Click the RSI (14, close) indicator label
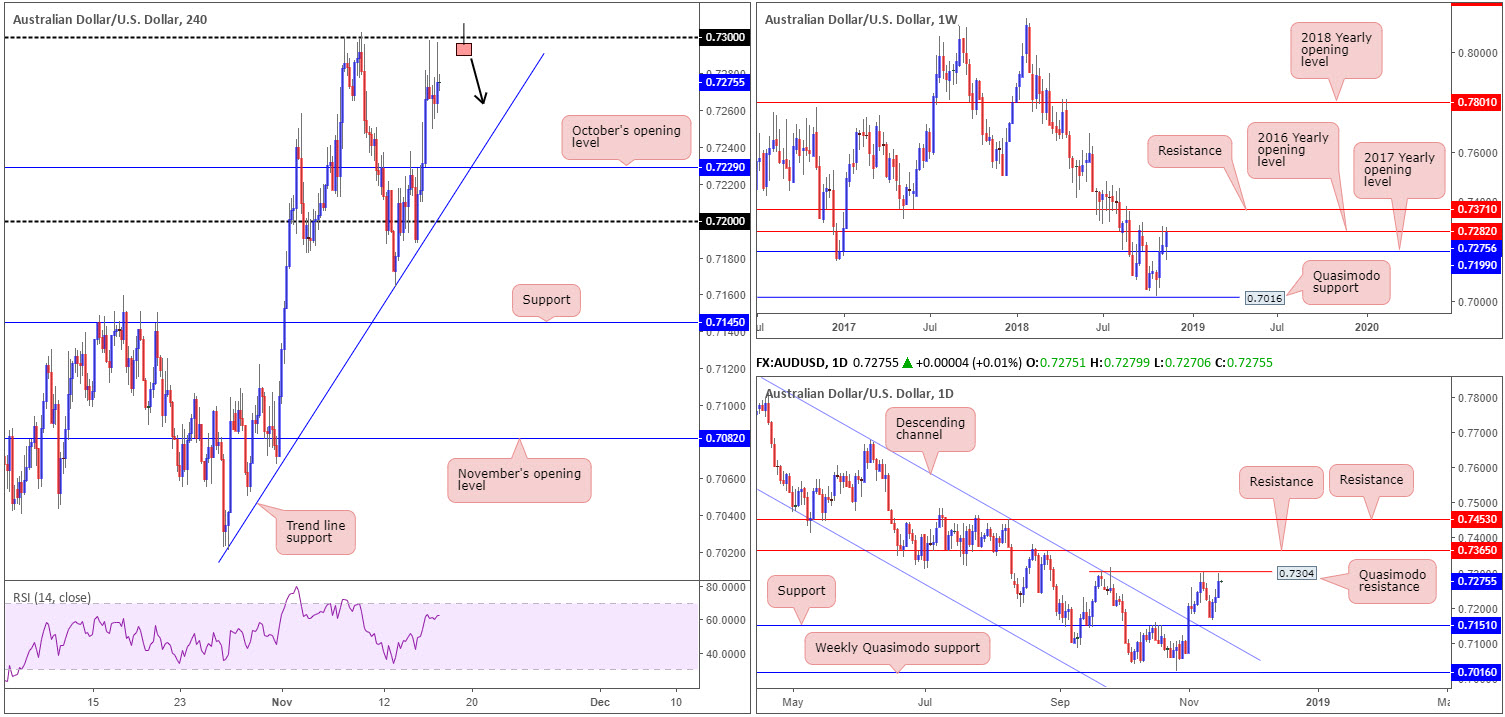 52,598
